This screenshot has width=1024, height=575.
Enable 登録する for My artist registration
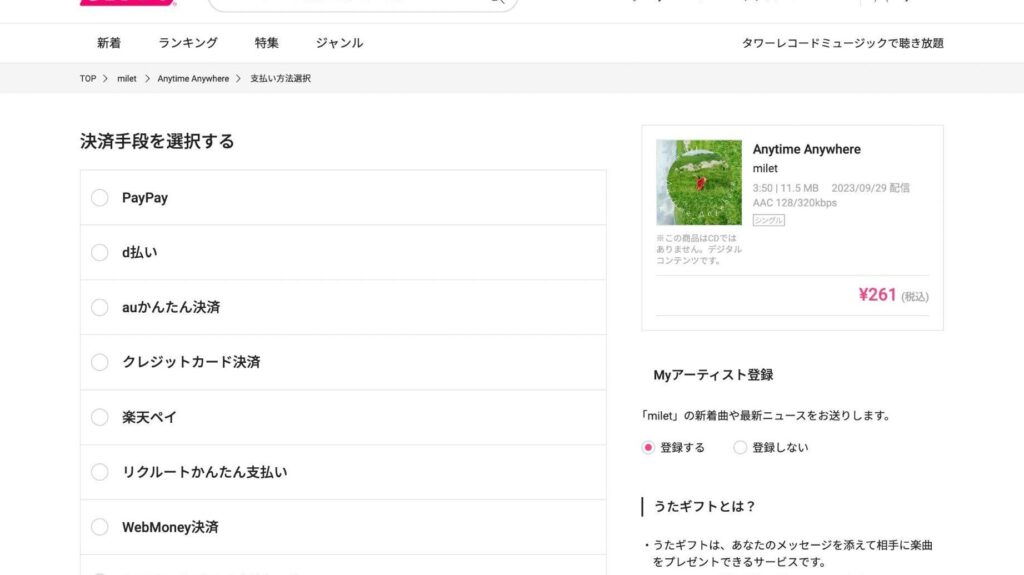tap(648, 448)
